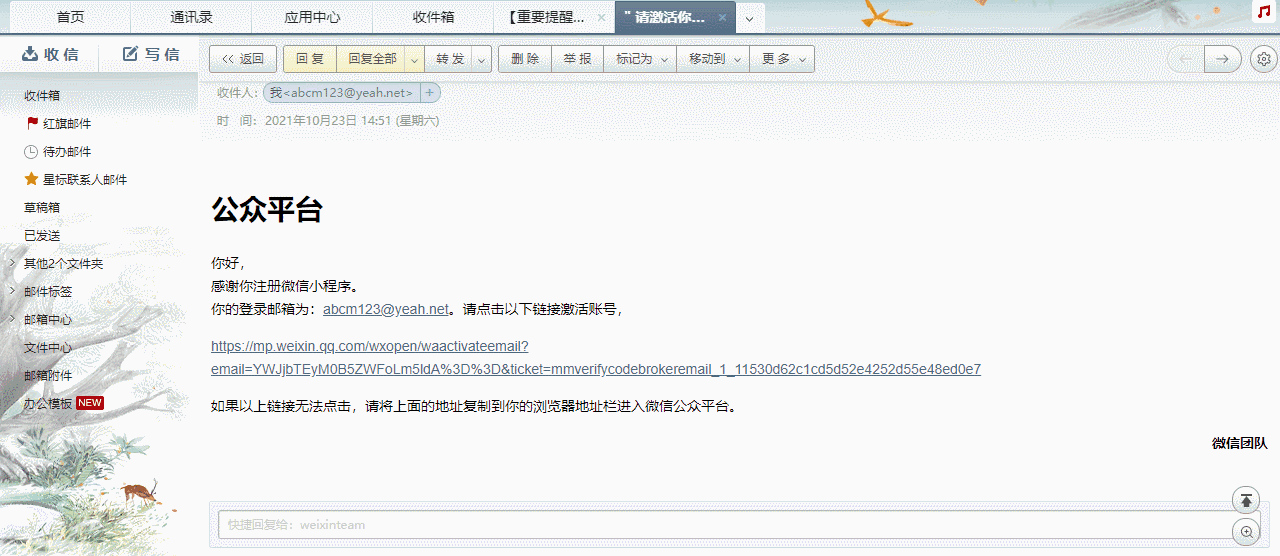Close the 重要提醒 tab
Image resolution: width=1280 pixels, height=556 pixels.
tap(601, 18)
